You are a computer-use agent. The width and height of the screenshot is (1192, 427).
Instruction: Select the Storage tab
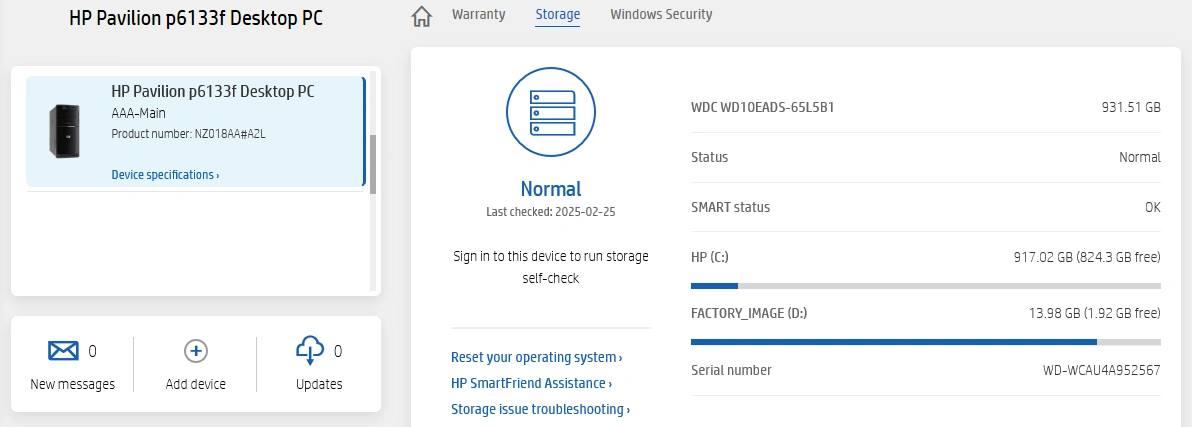coord(557,15)
